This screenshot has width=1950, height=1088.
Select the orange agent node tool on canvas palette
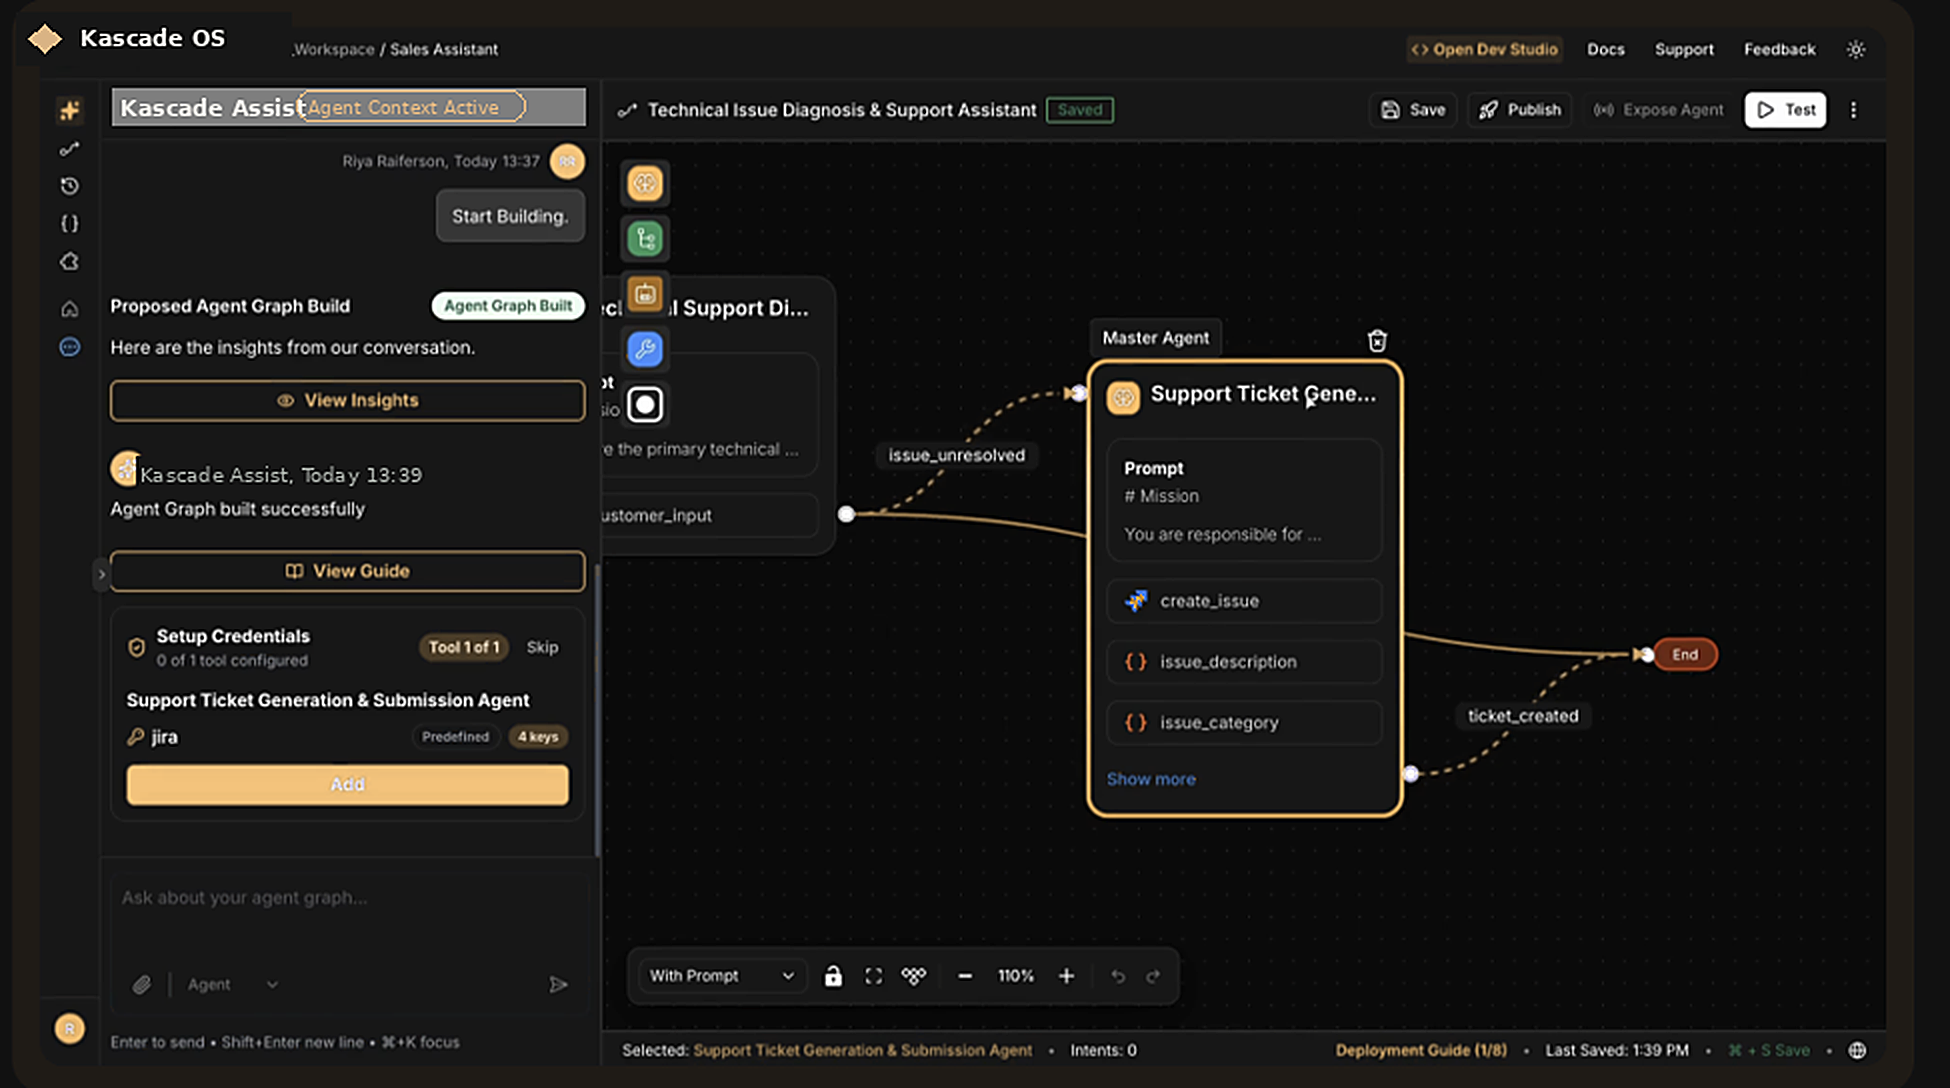[x=645, y=183]
